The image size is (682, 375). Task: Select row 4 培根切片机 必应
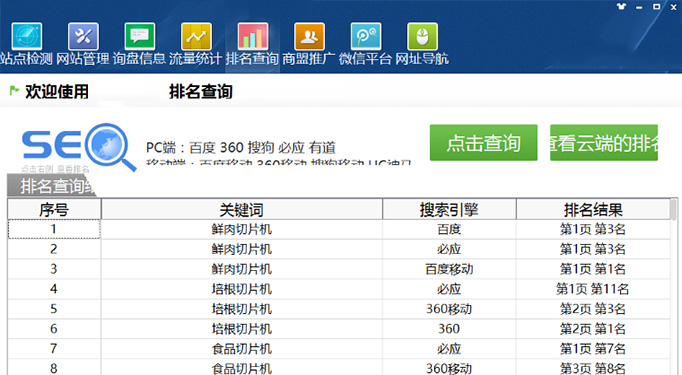click(x=339, y=289)
